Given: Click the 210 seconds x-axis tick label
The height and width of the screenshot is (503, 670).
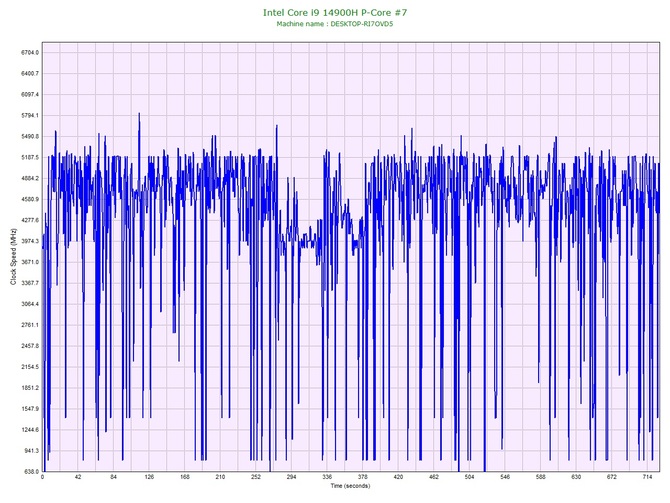Looking at the screenshot, I should pos(220,477).
